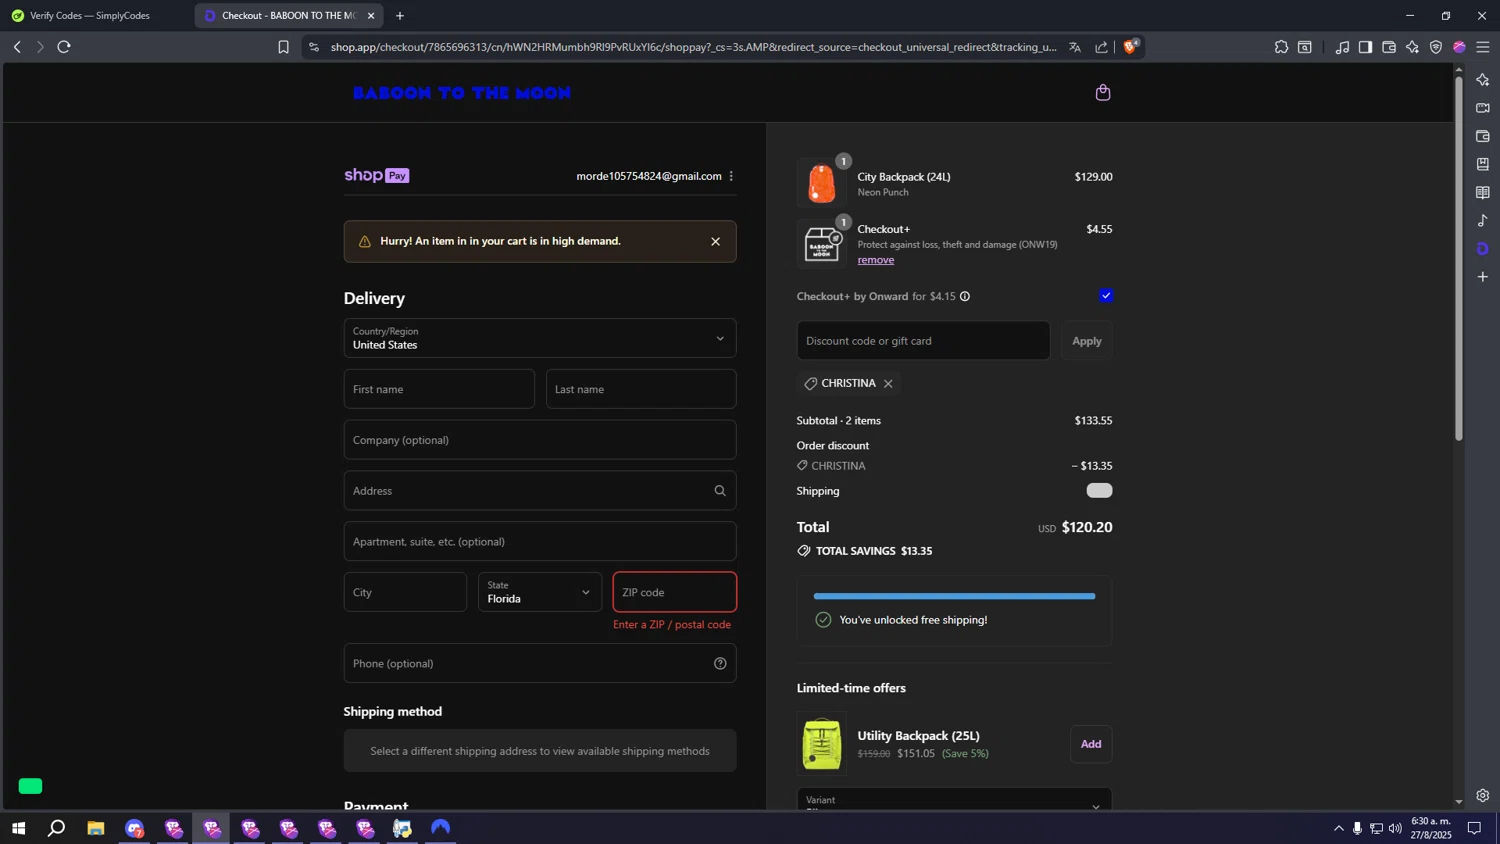Click the address bar URL
This screenshot has height=844, width=1500.
point(693,47)
